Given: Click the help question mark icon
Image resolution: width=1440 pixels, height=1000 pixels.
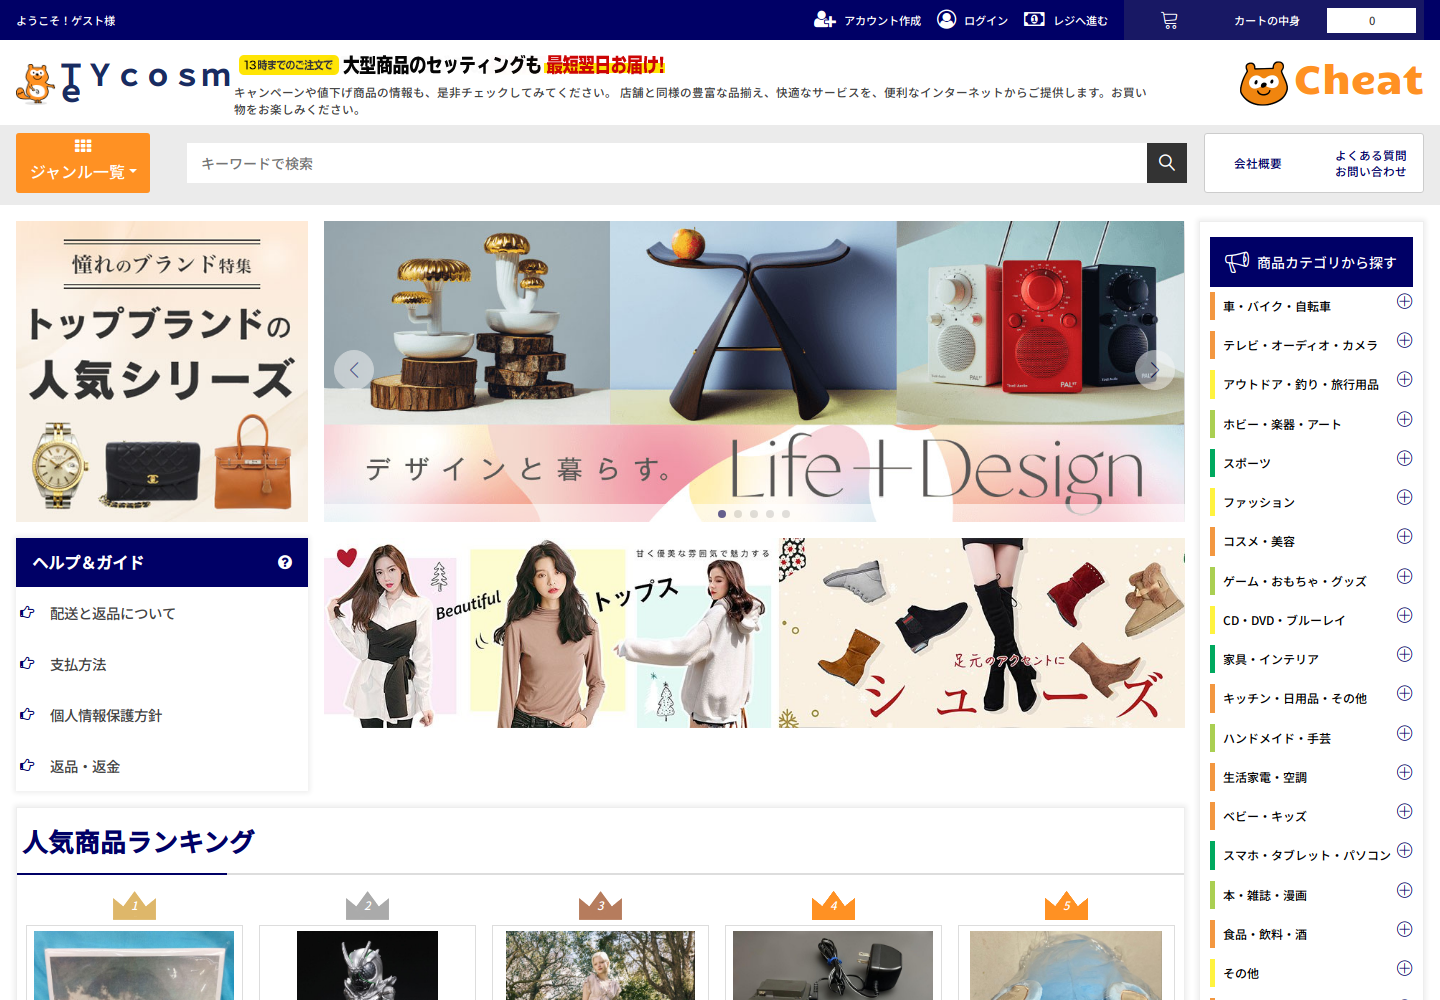Looking at the screenshot, I should point(285,562).
